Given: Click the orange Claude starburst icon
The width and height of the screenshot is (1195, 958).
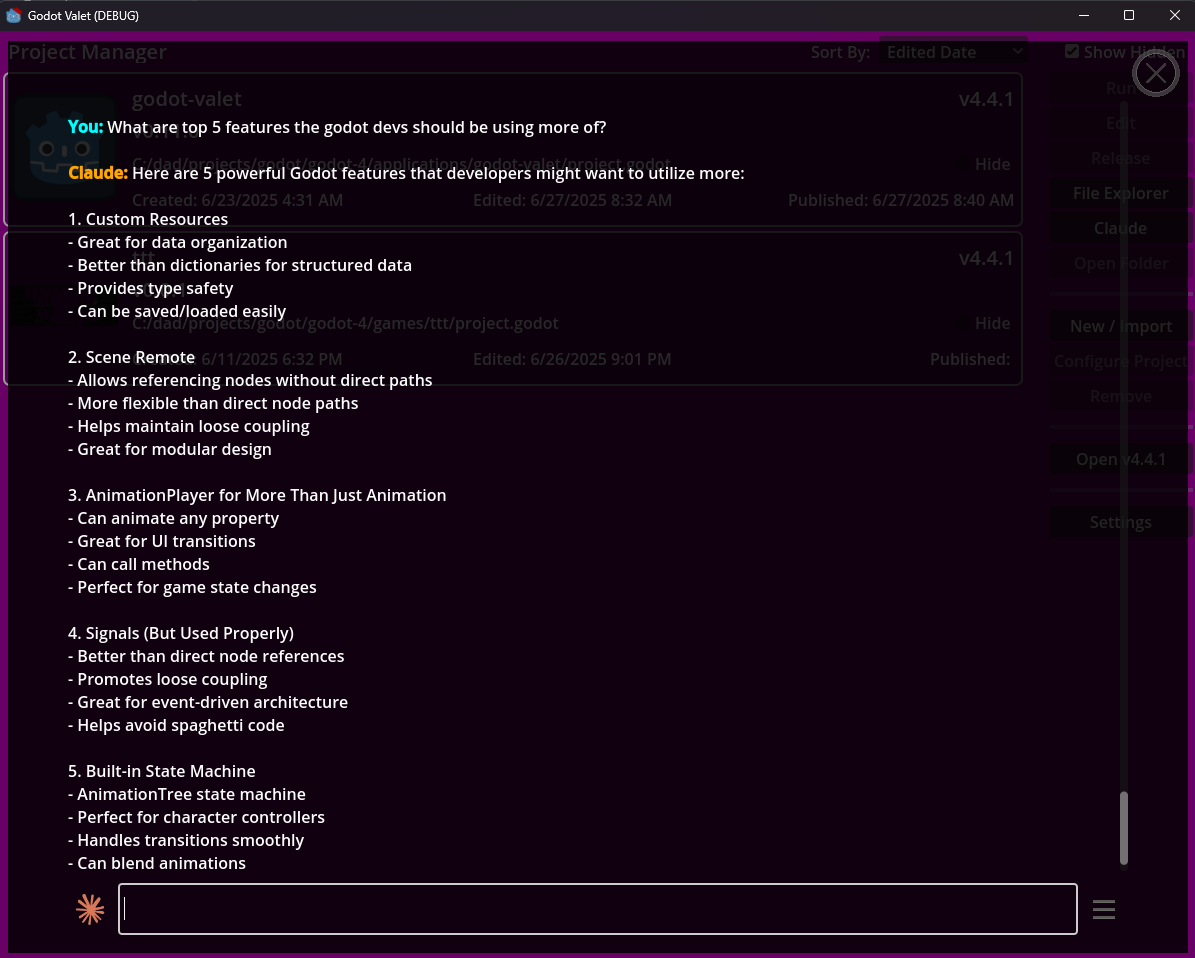Looking at the screenshot, I should point(90,909).
